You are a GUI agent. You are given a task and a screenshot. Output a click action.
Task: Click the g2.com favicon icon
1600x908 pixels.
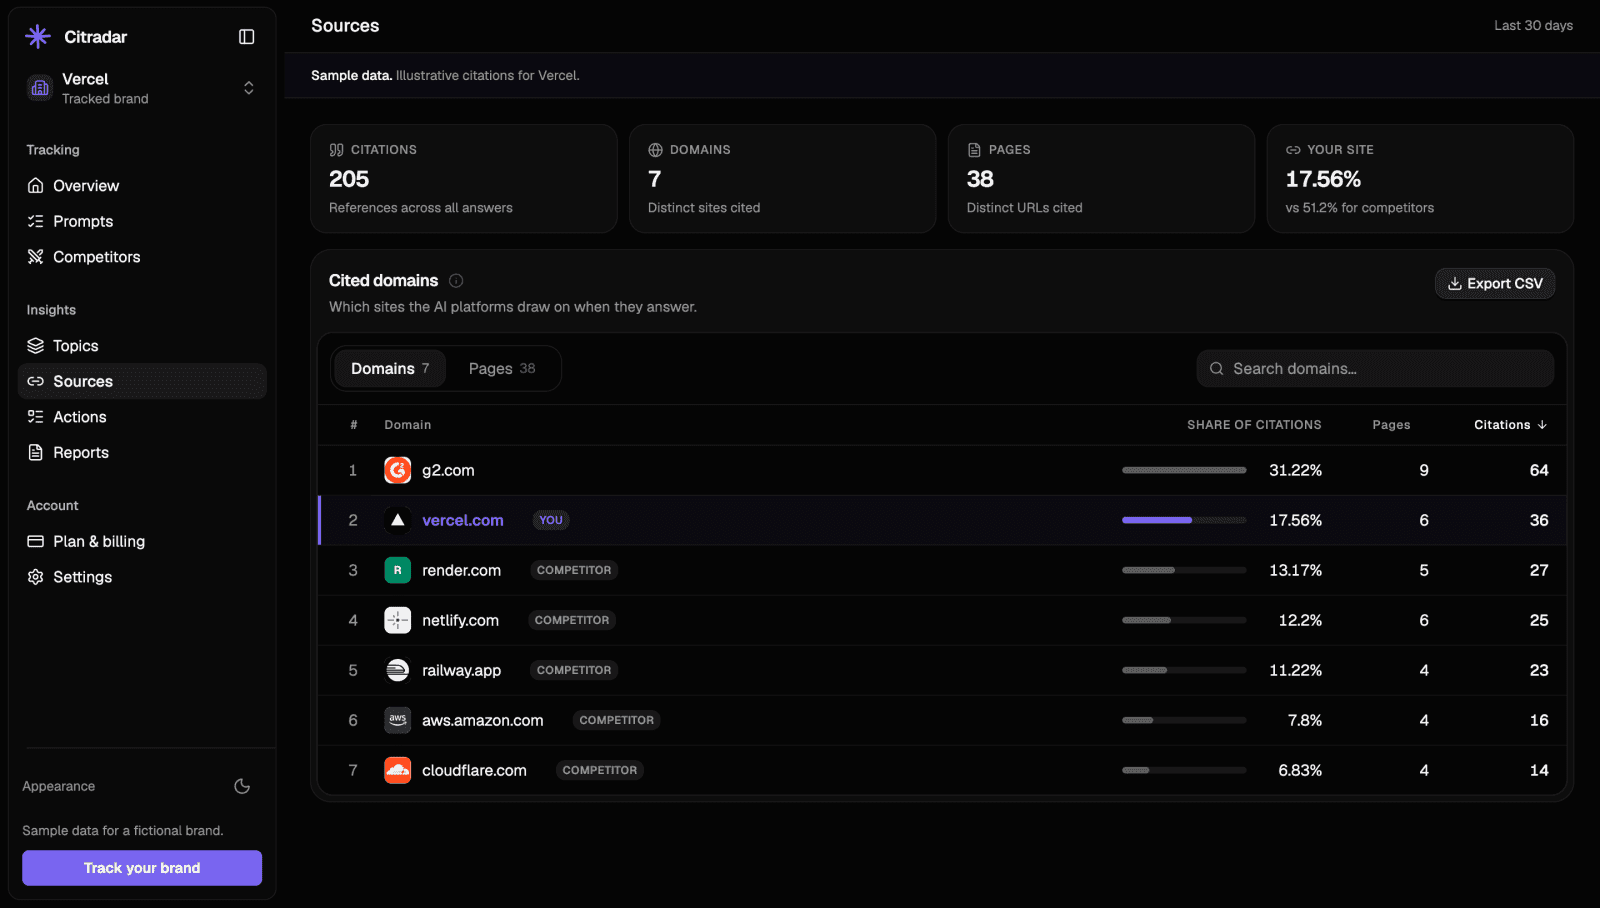(398, 470)
